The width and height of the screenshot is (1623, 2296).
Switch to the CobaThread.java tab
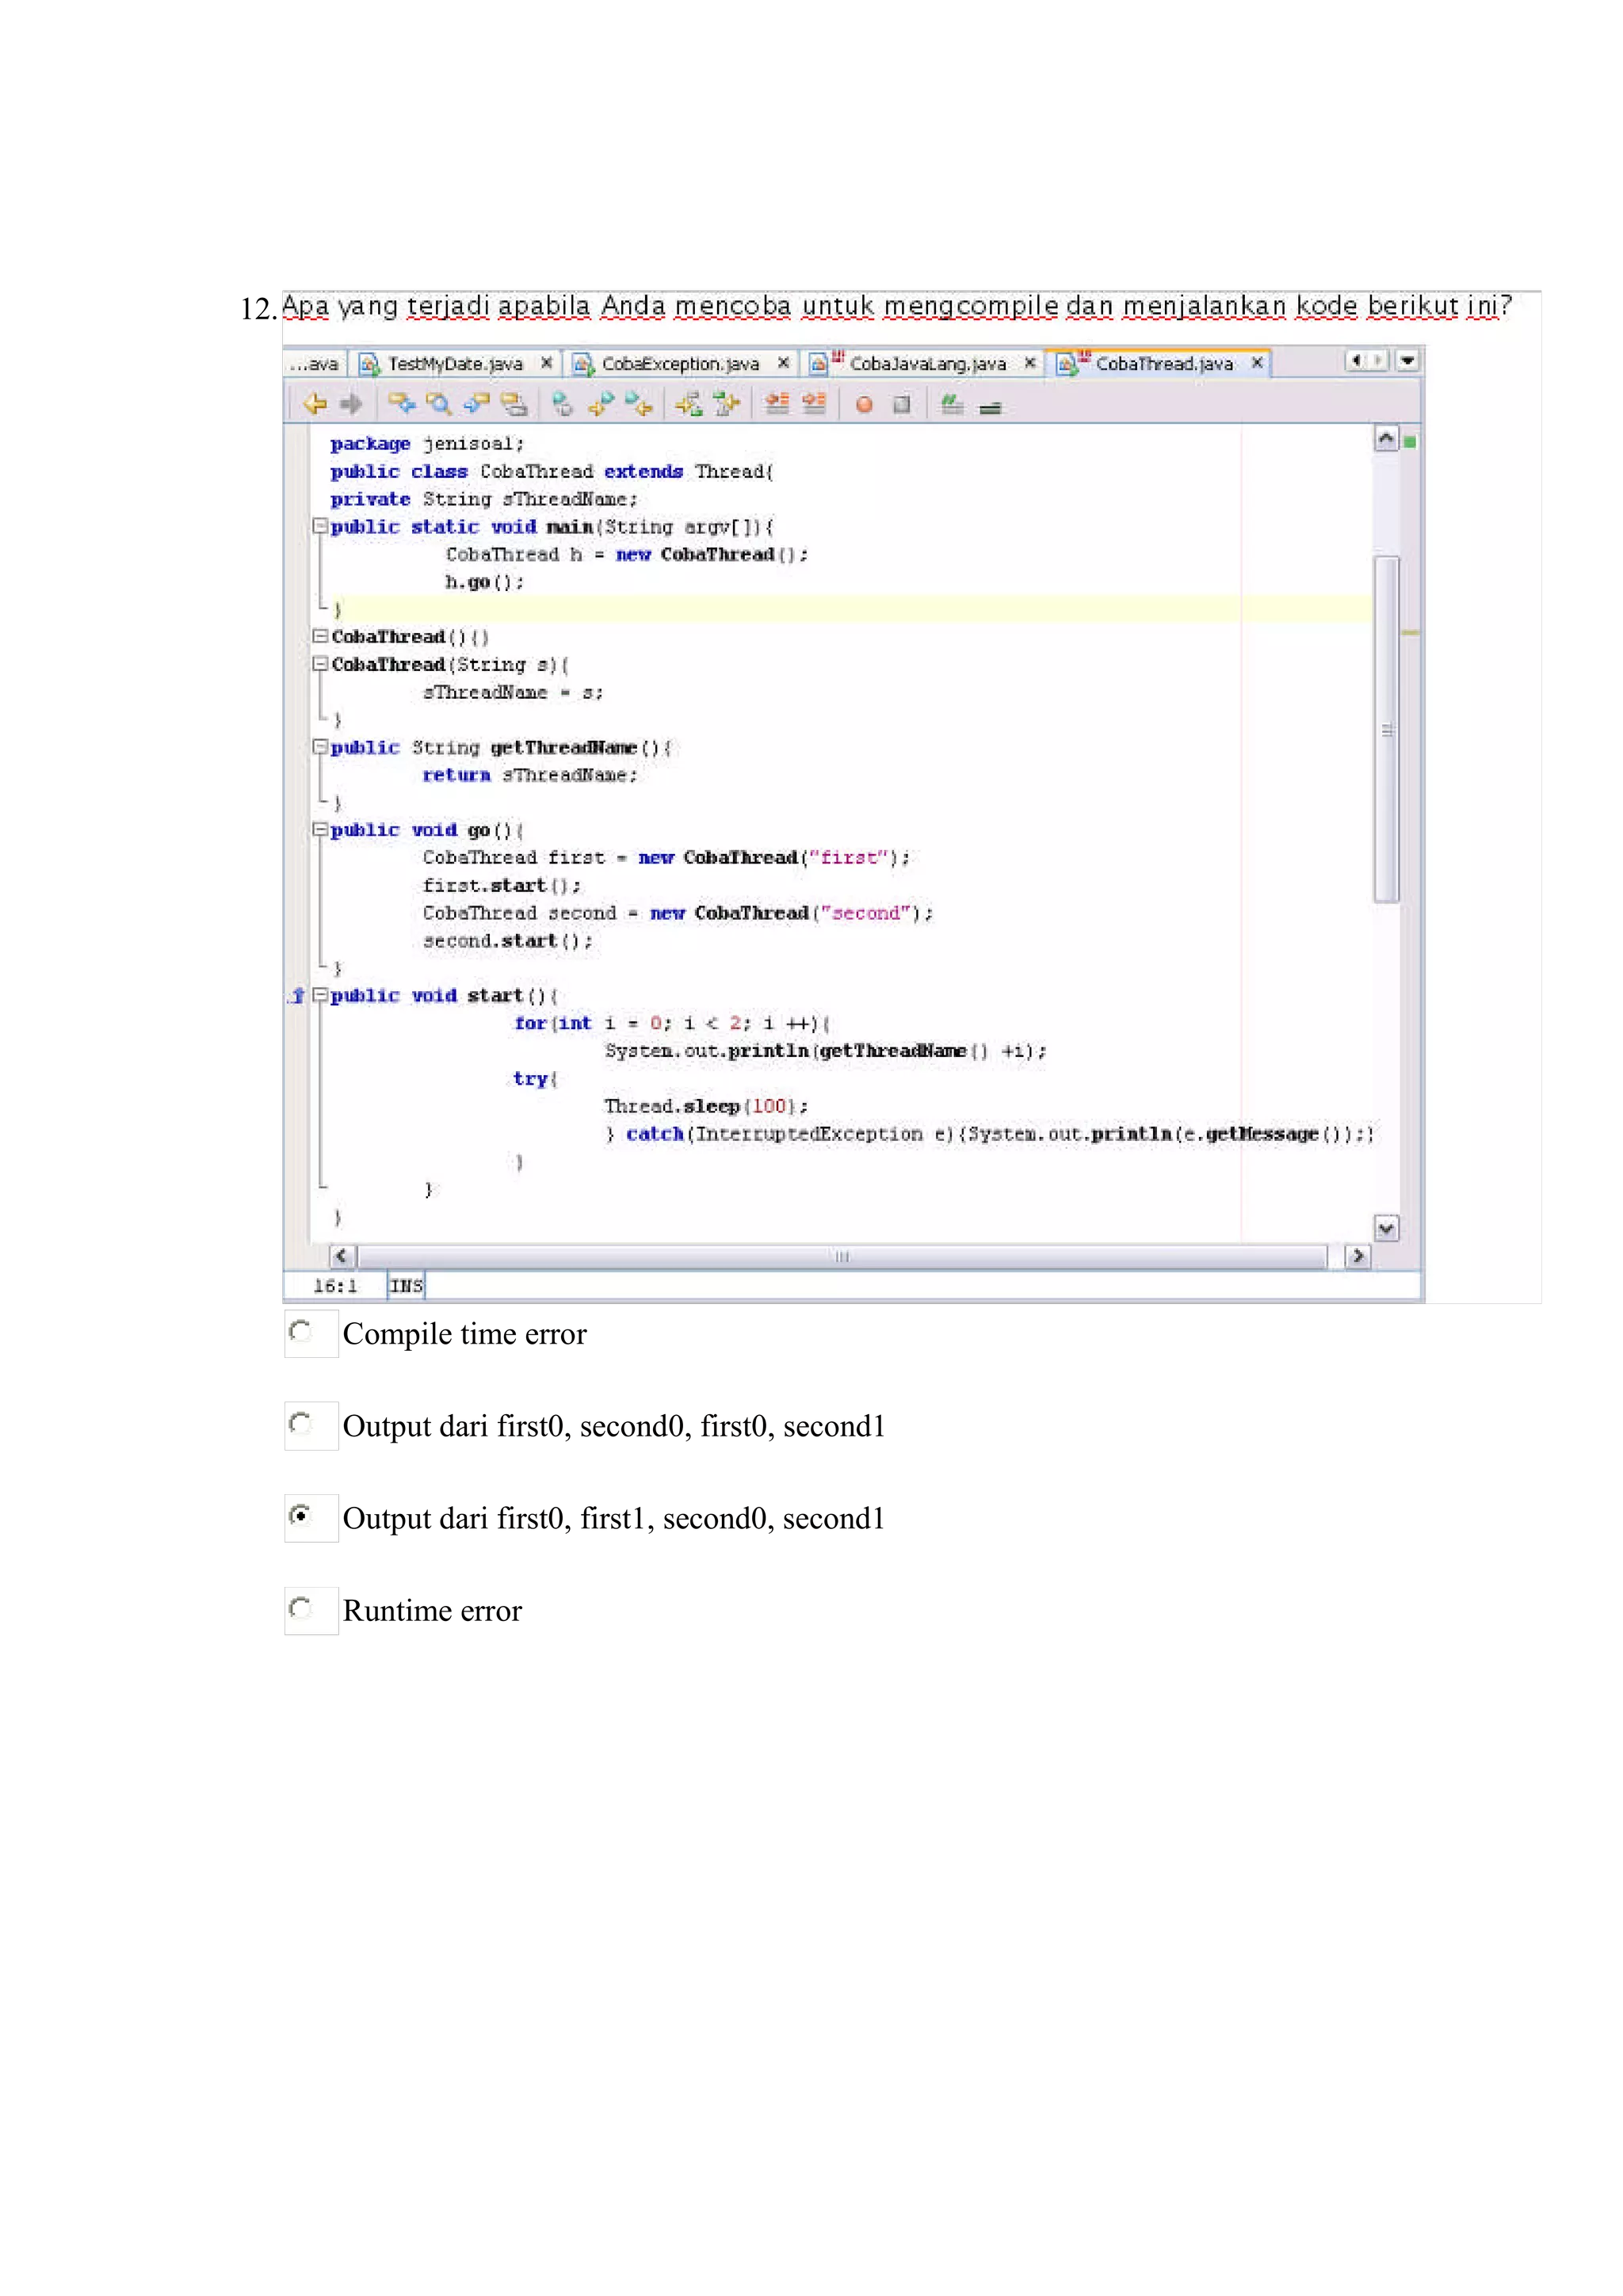pos(1158,364)
